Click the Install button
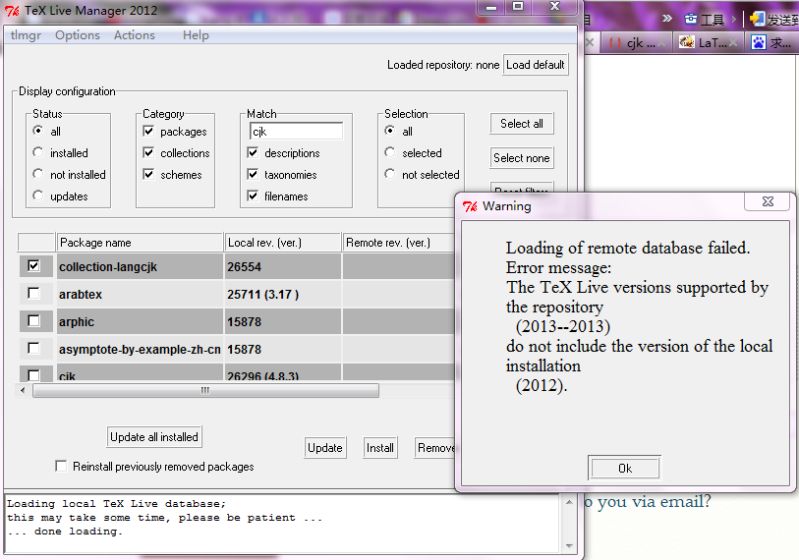 tap(380, 448)
